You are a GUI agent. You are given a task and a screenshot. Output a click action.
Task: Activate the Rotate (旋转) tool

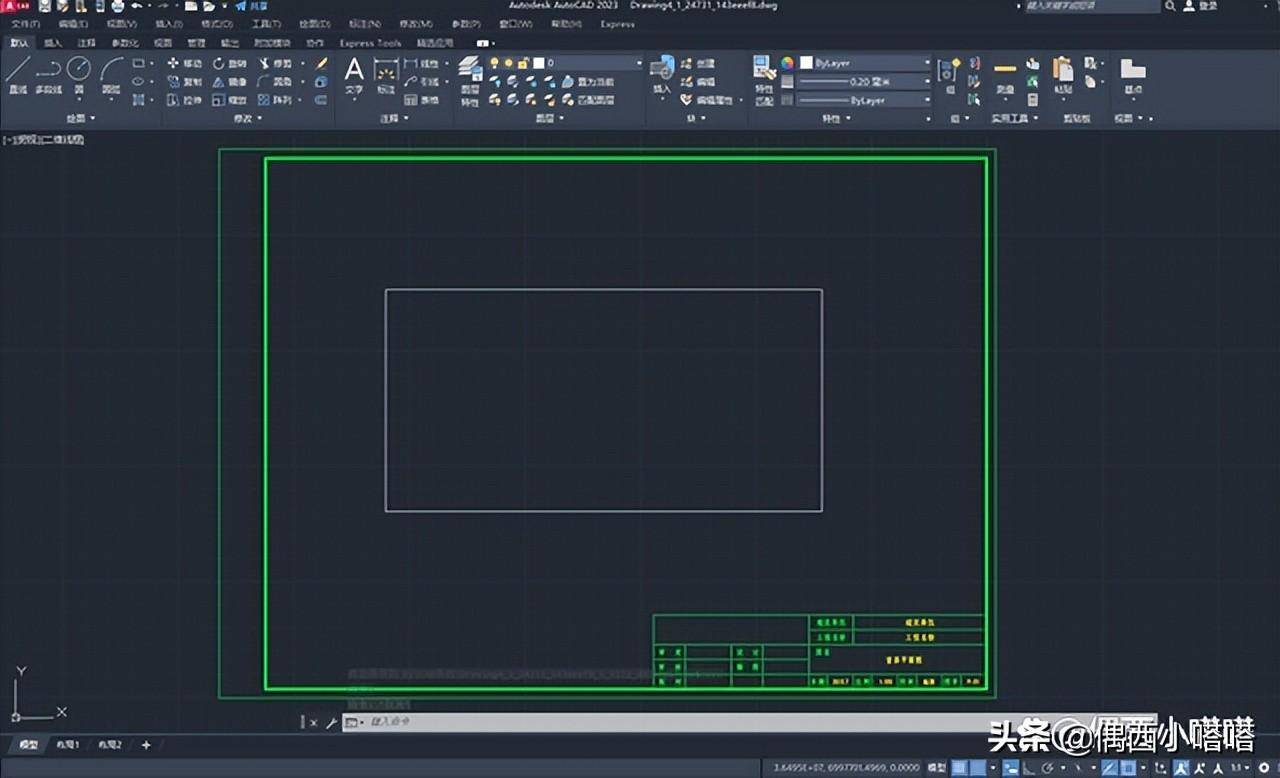pyautogui.click(x=230, y=63)
